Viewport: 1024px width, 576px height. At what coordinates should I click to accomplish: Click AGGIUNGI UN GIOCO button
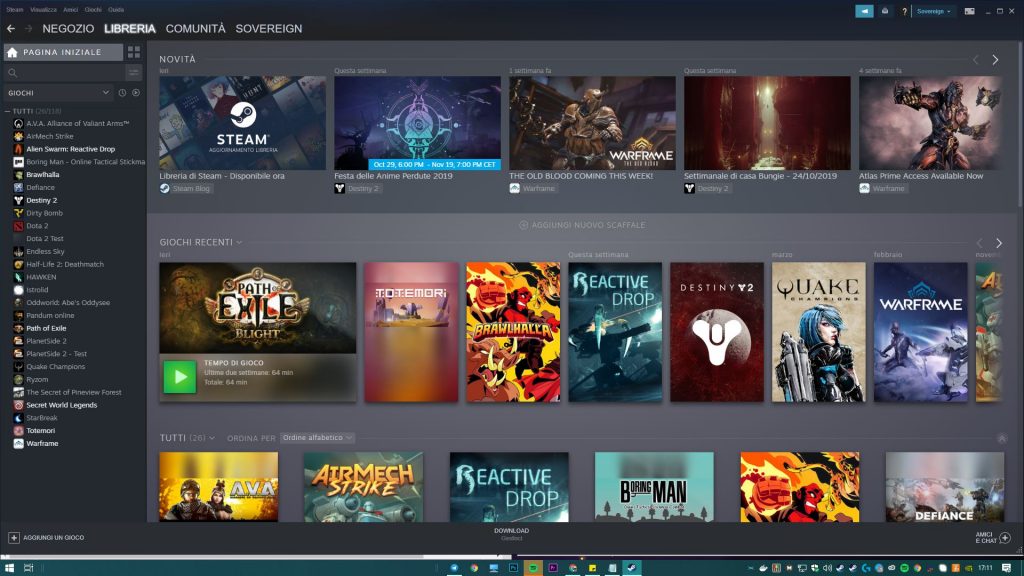pyautogui.click(x=46, y=538)
